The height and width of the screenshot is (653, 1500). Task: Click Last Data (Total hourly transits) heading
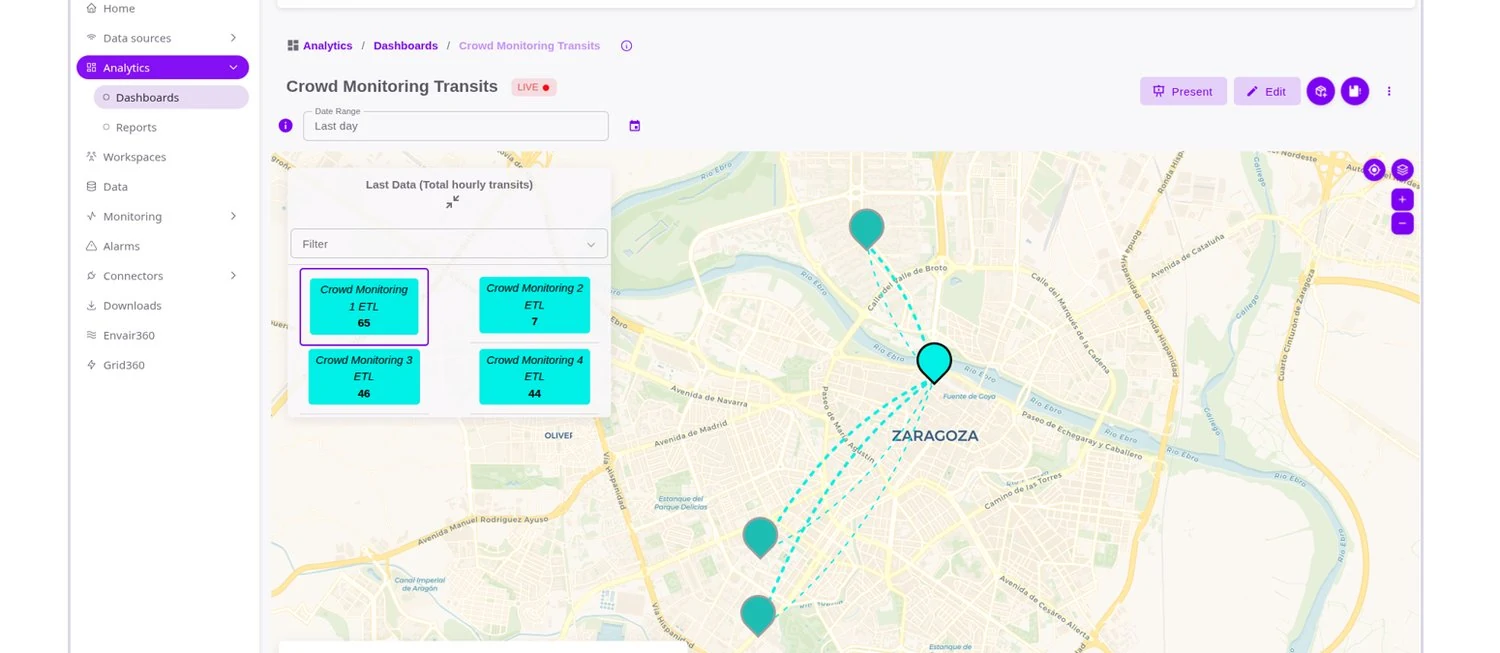(x=449, y=185)
